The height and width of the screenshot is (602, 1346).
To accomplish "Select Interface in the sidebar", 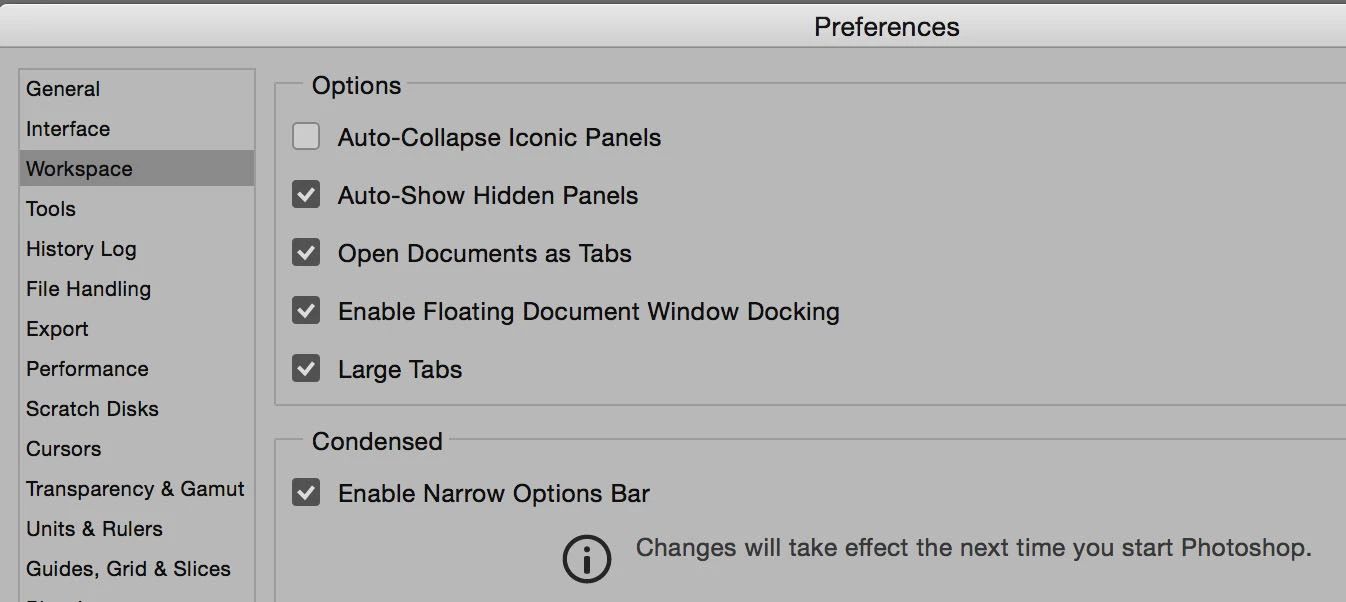I will click(x=68, y=129).
